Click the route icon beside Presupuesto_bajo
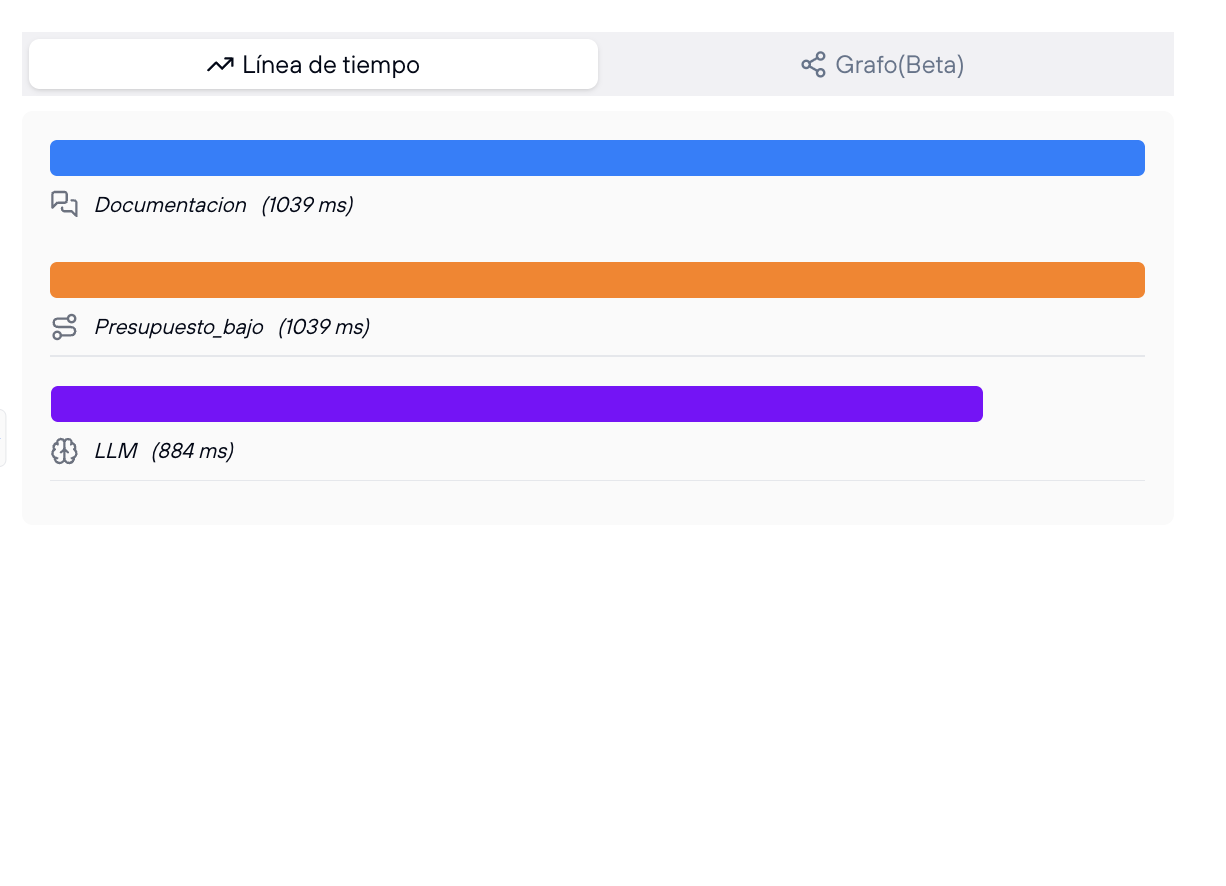This screenshot has height=886, width=1226. tap(64, 327)
